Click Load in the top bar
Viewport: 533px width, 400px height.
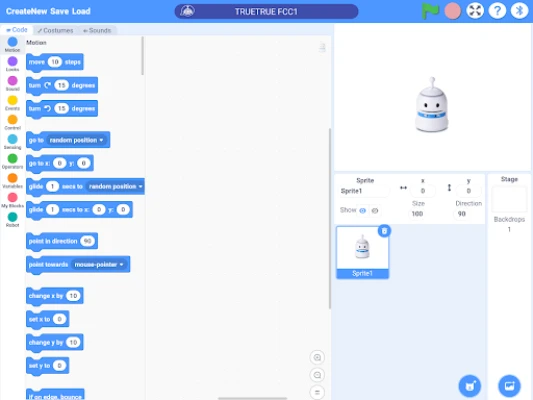tap(81, 11)
